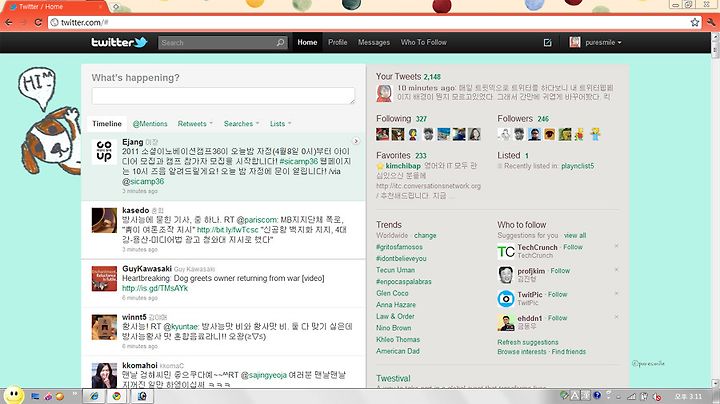Click your tweets profile avatar
Viewport: 720px width, 404px height.
(384, 93)
